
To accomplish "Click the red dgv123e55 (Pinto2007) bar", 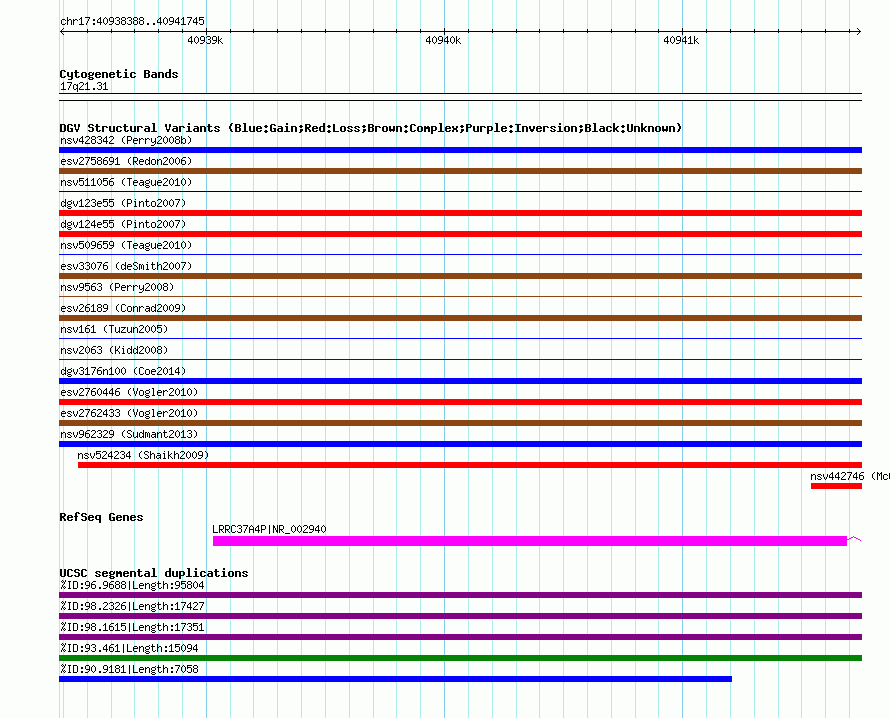I will pyautogui.click(x=460, y=213).
